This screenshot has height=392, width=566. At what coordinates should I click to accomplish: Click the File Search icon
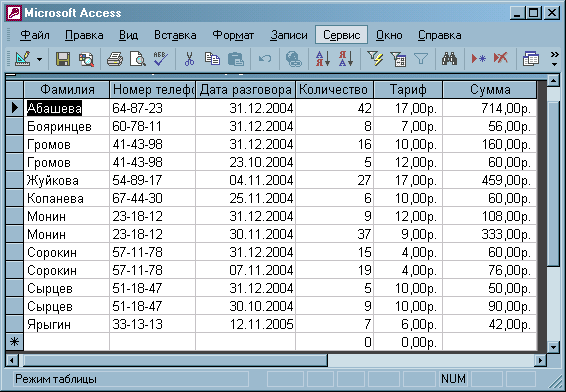[87, 58]
